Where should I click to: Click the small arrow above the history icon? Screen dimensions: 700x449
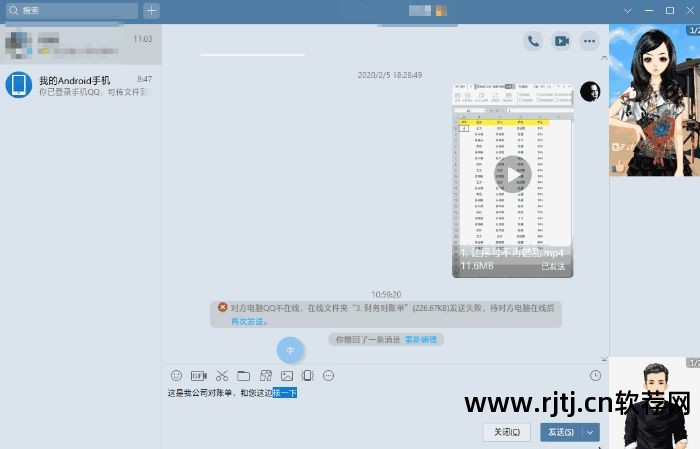(604, 359)
